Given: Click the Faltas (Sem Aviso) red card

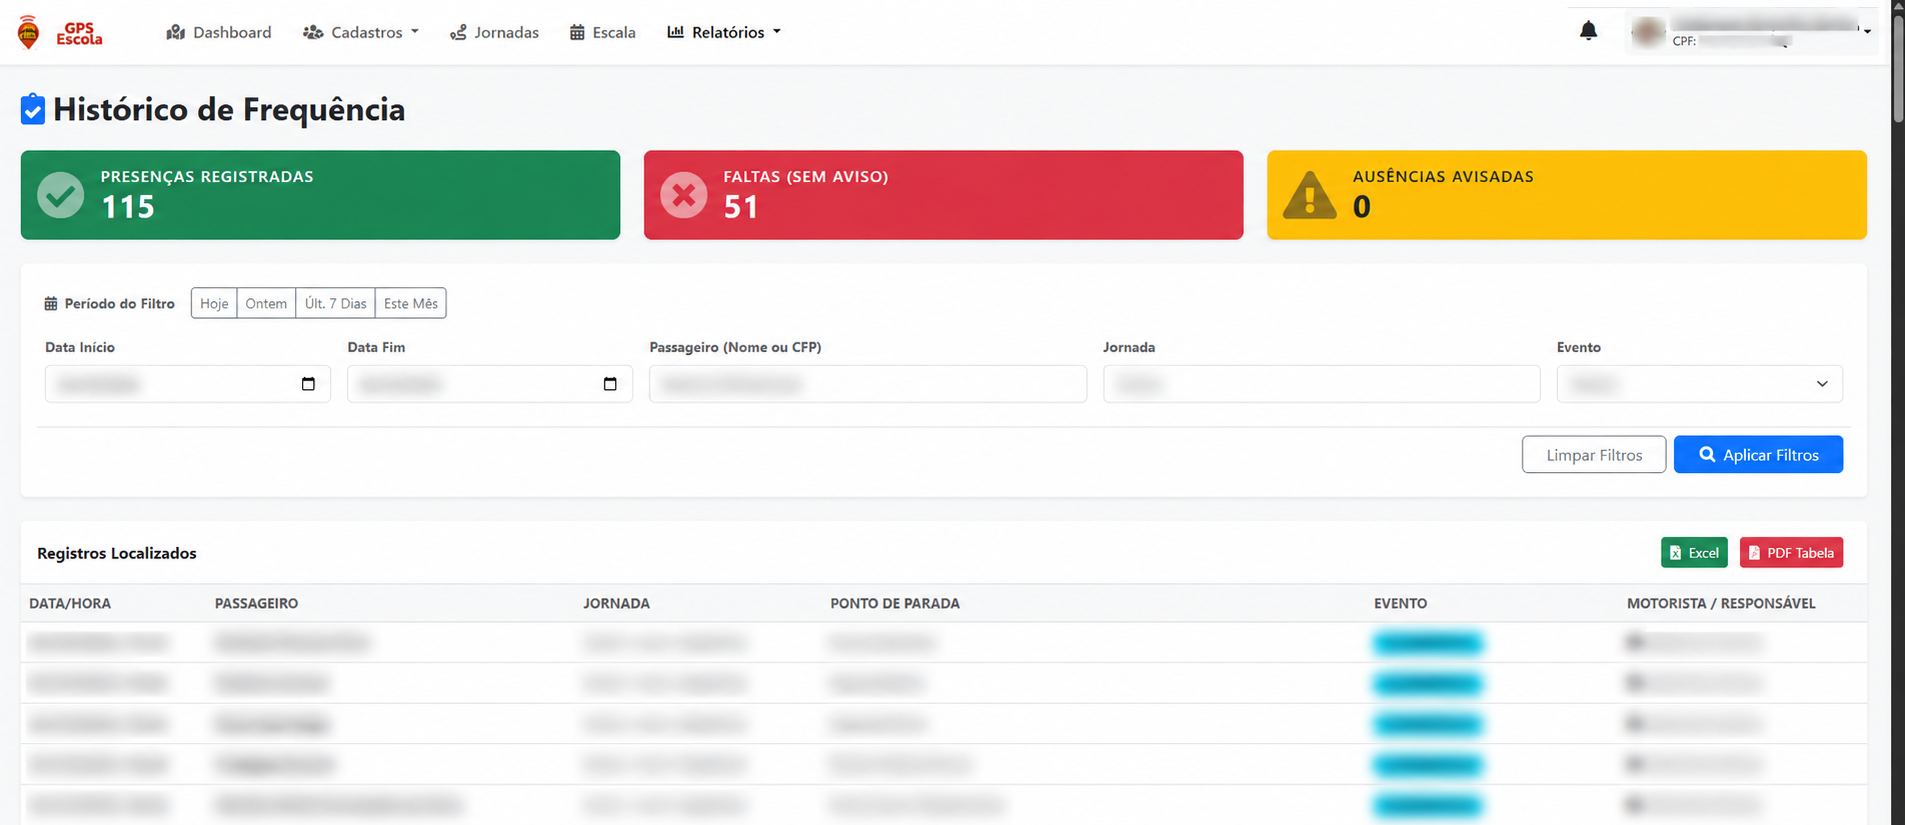Looking at the screenshot, I should pyautogui.click(x=943, y=195).
